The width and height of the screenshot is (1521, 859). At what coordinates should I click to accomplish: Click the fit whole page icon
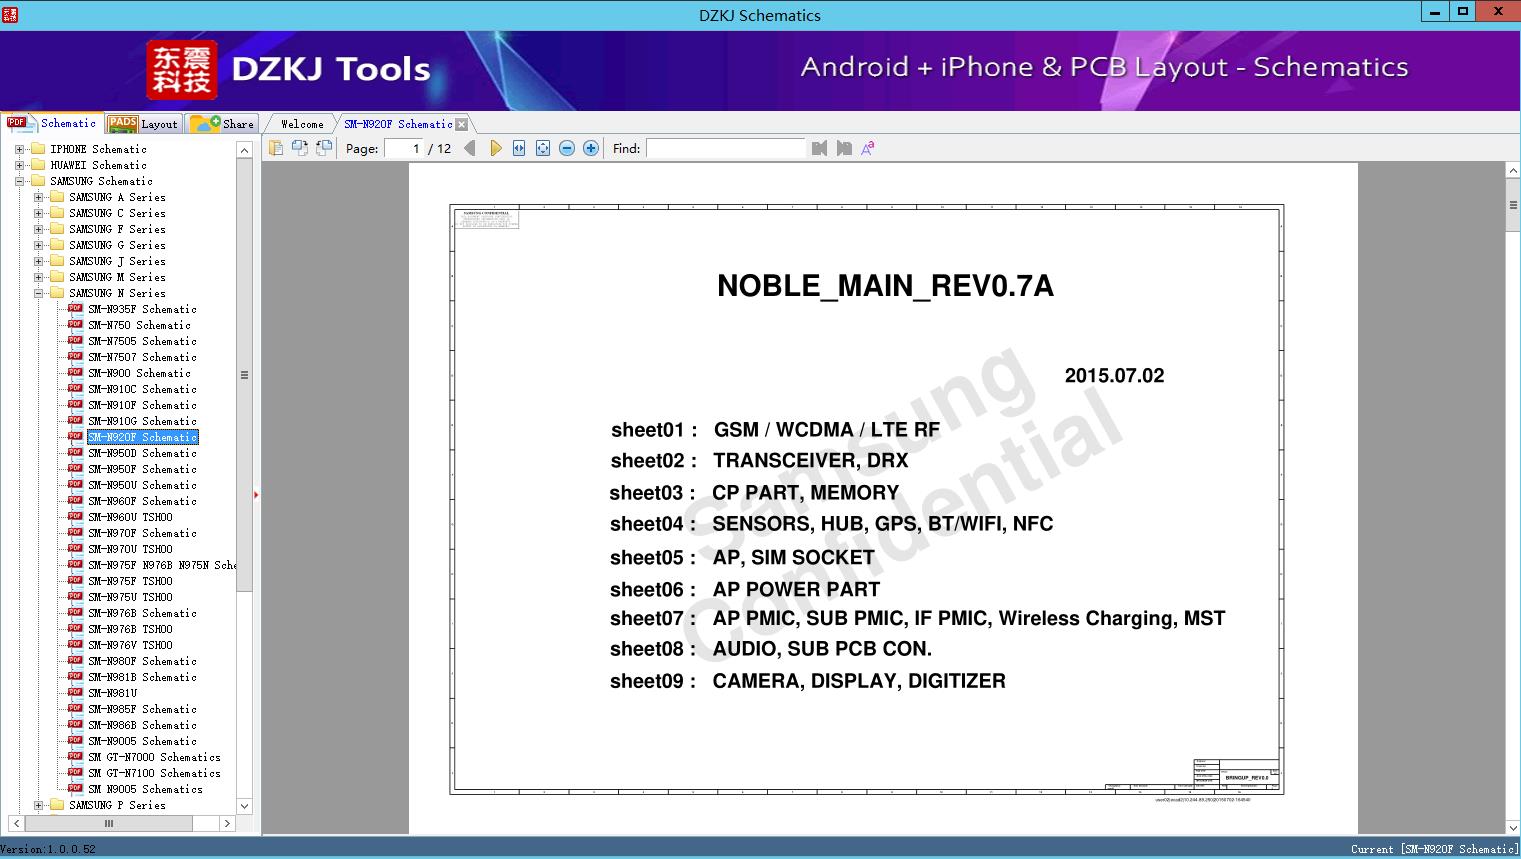[543, 148]
